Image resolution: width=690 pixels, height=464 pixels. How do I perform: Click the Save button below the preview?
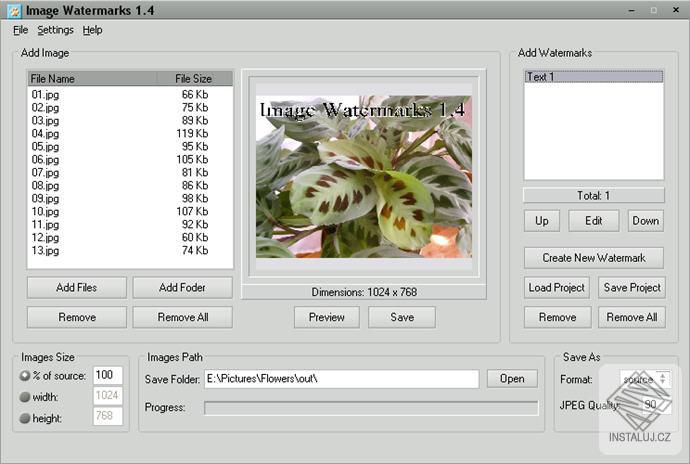[402, 317]
